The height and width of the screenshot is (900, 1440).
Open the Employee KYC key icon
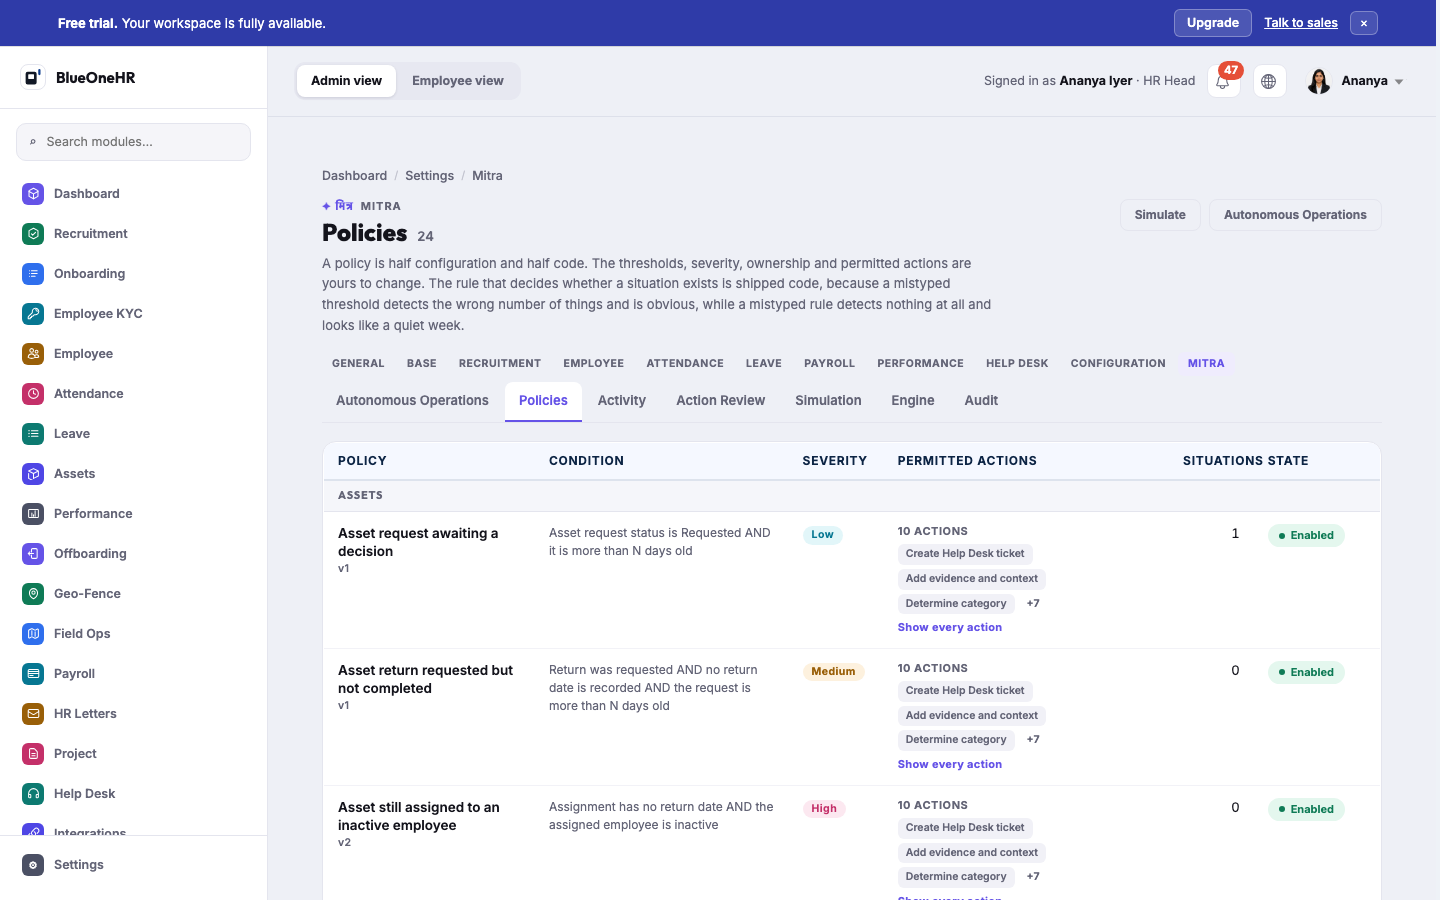(33, 314)
